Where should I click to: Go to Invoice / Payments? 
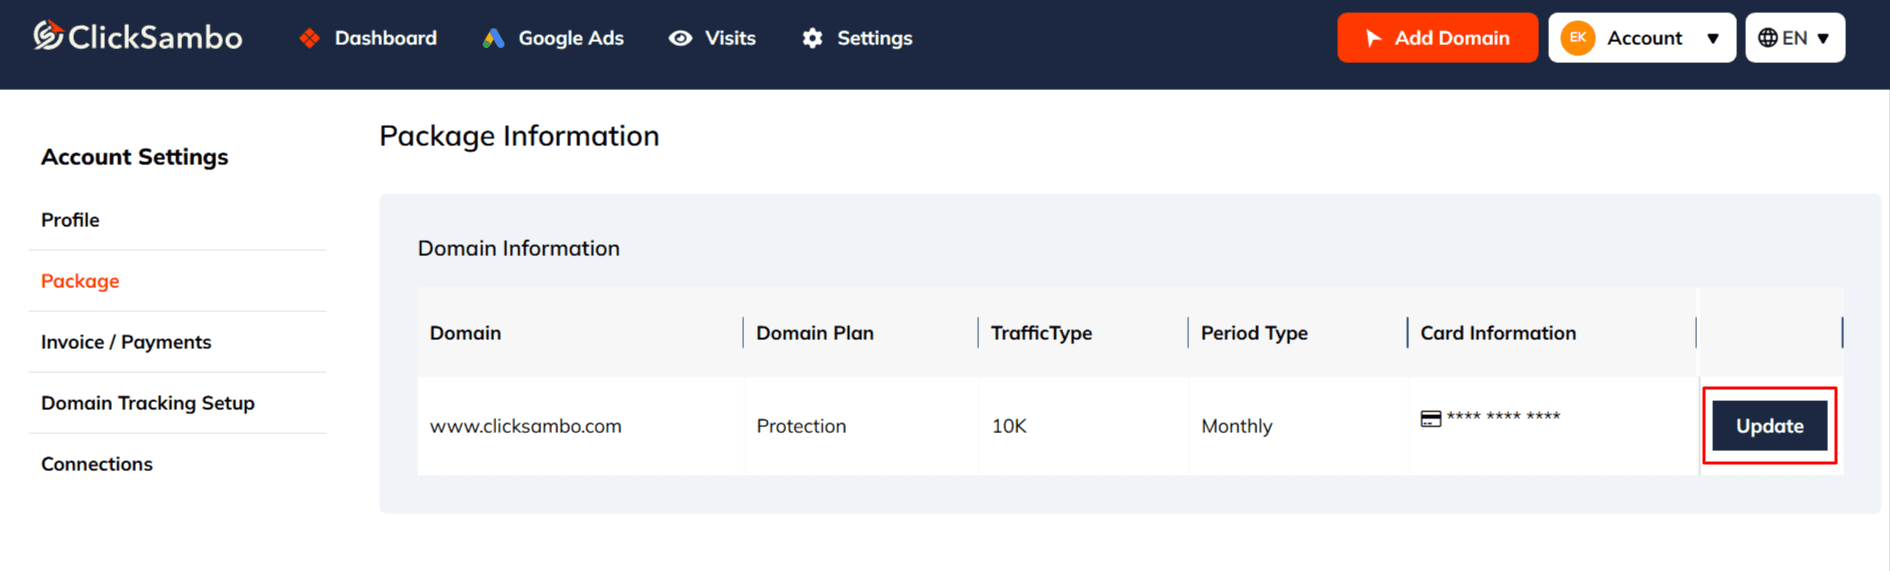click(x=126, y=342)
